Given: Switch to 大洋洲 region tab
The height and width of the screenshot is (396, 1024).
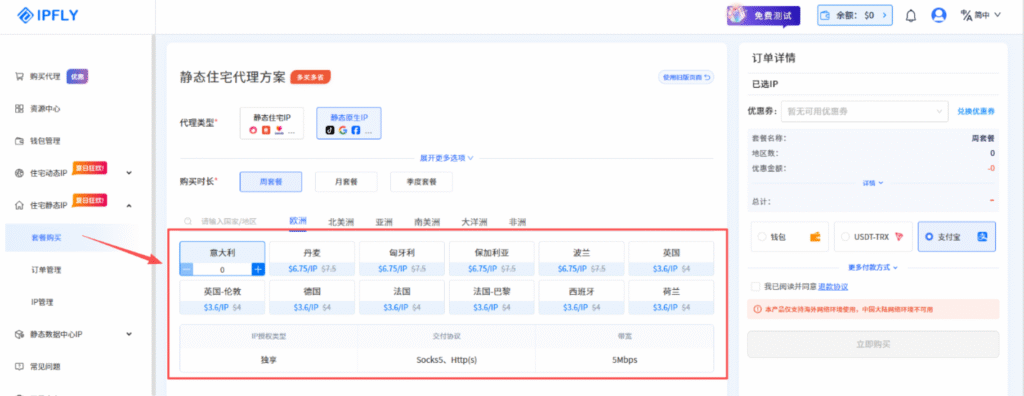Looking at the screenshot, I should tap(474, 222).
